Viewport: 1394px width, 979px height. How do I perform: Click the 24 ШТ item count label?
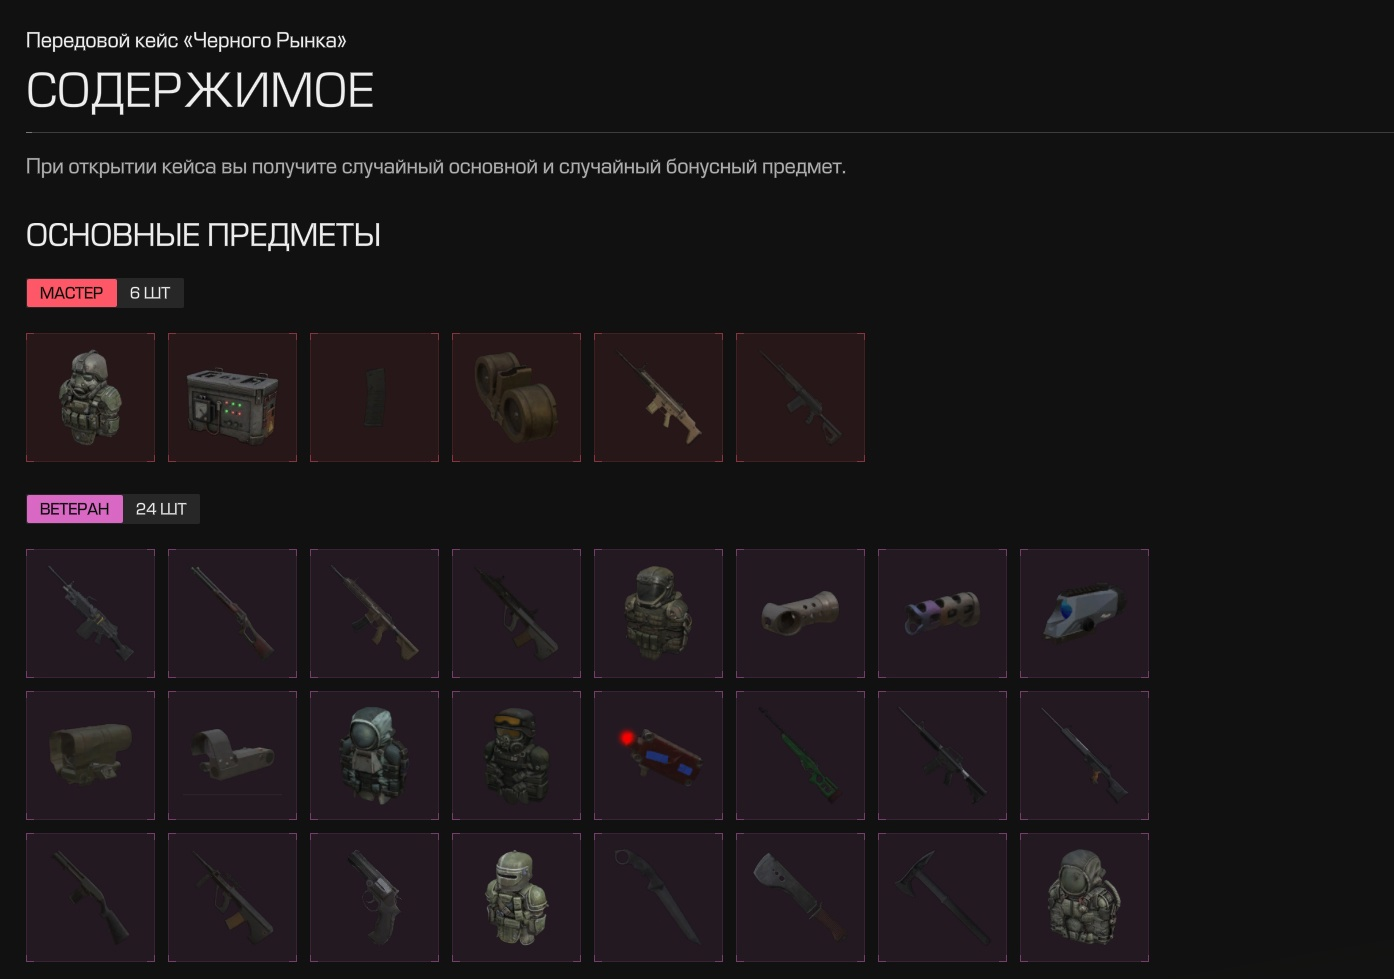(x=161, y=509)
